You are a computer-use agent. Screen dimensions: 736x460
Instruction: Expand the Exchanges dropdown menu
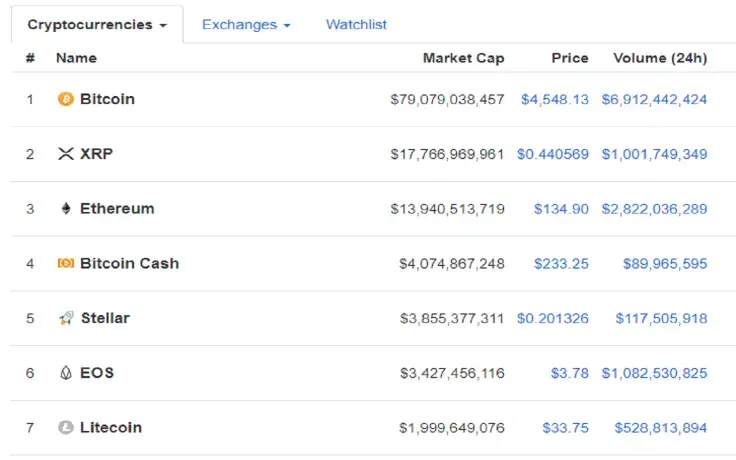[246, 24]
